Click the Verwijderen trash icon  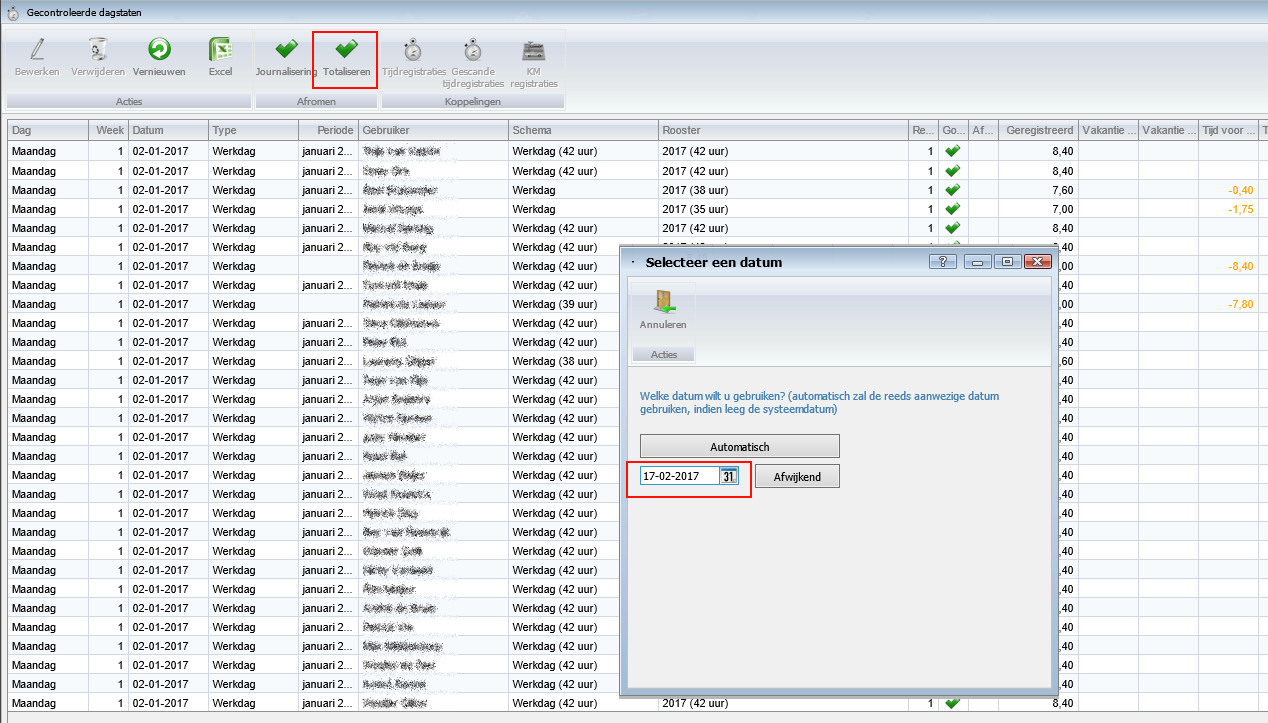click(97, 50)
